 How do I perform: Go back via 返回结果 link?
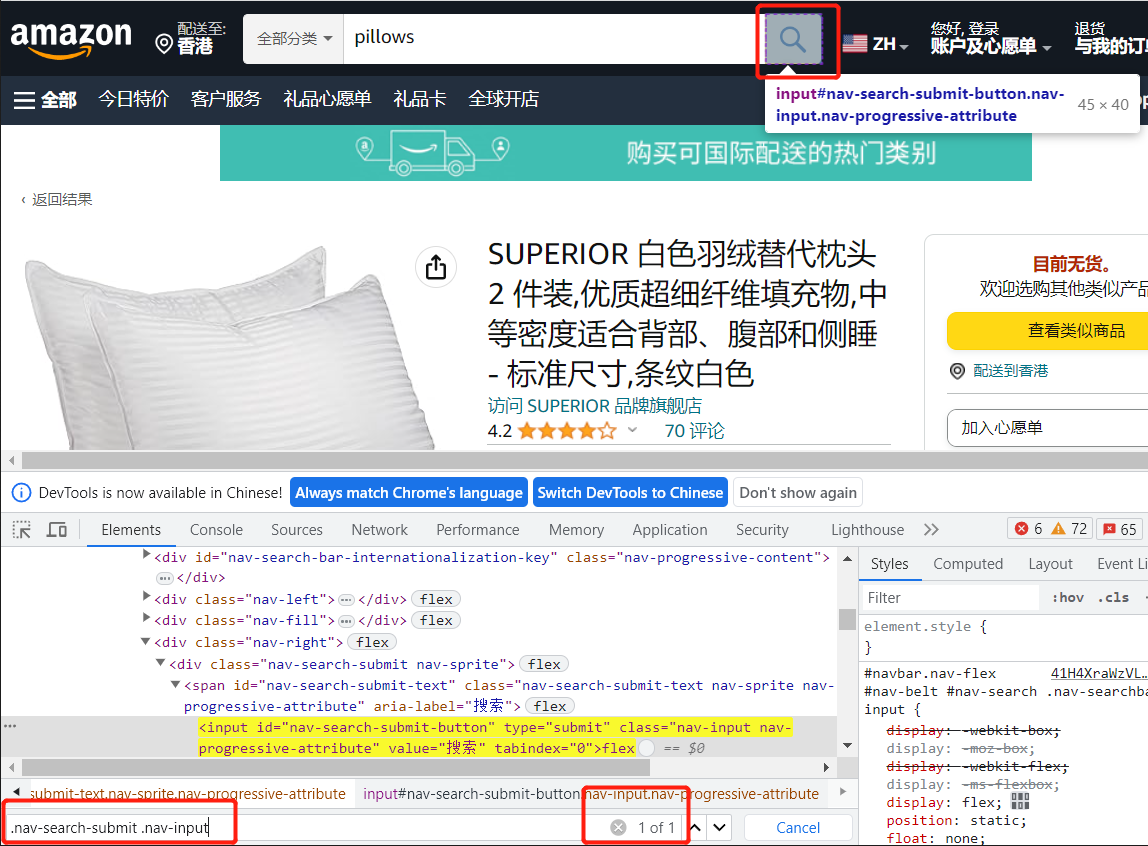57,200
